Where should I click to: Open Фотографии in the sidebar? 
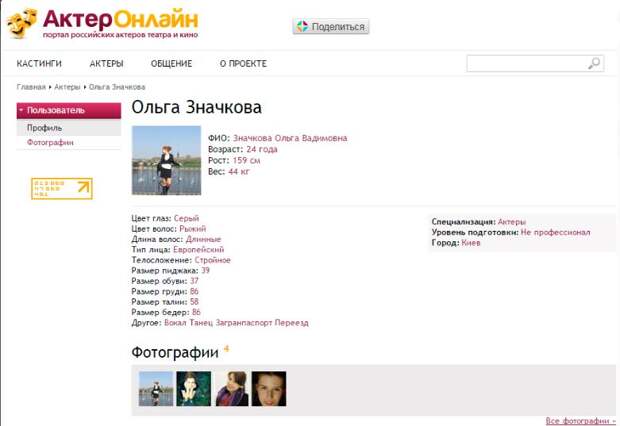point(50,143)
